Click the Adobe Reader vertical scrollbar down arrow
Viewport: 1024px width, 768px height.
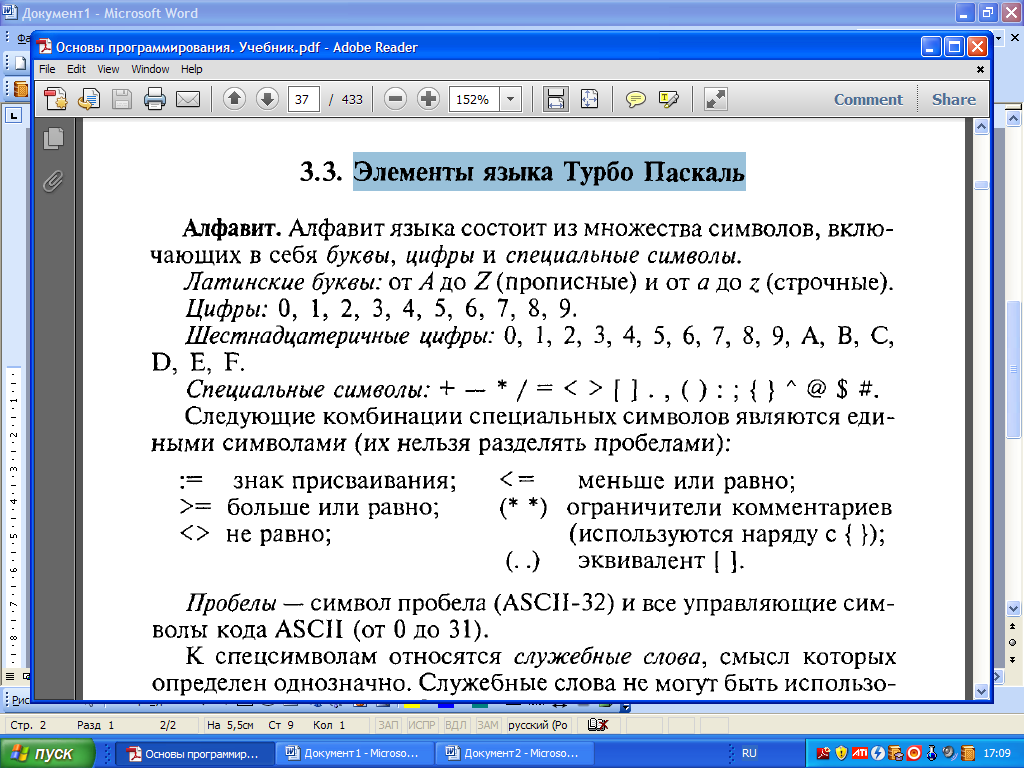coord(982,690)
